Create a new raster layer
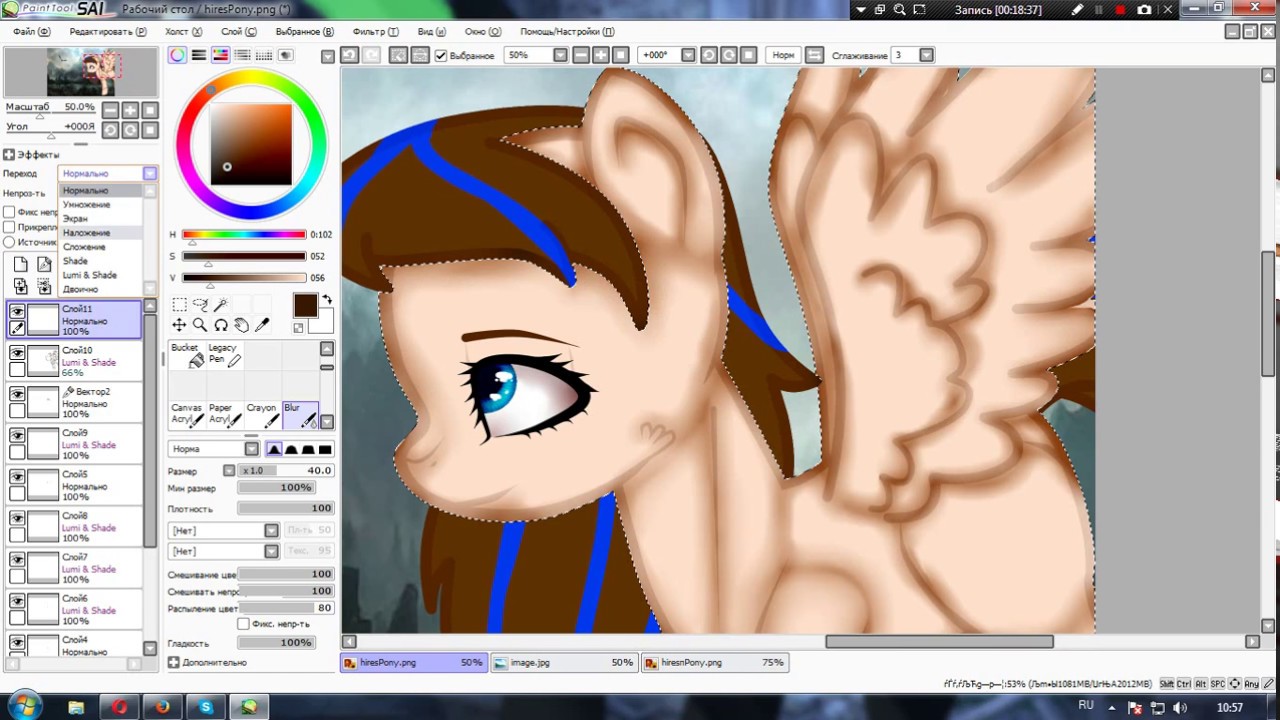1280x720 pixels. [x=21, y=265]
